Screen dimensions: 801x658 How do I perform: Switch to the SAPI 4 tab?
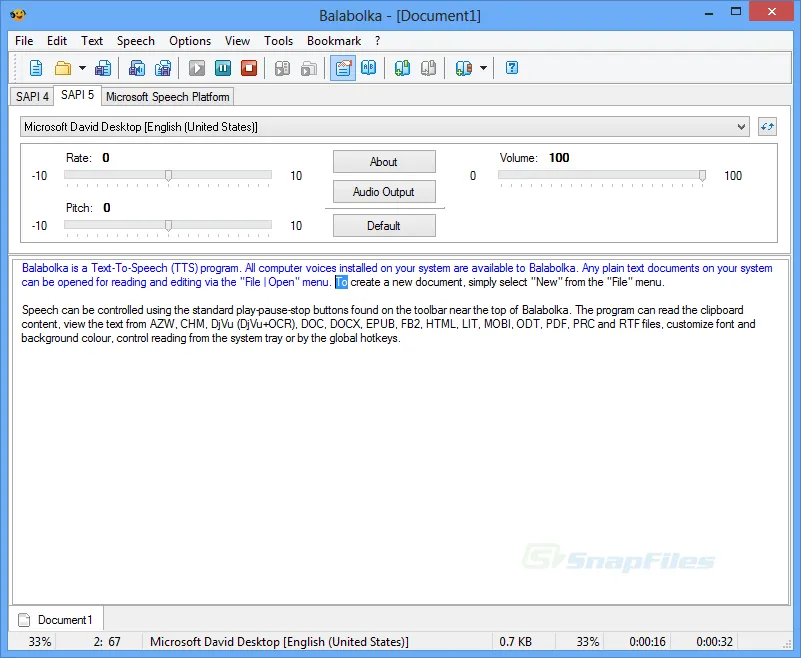click(x=32, y=97)
